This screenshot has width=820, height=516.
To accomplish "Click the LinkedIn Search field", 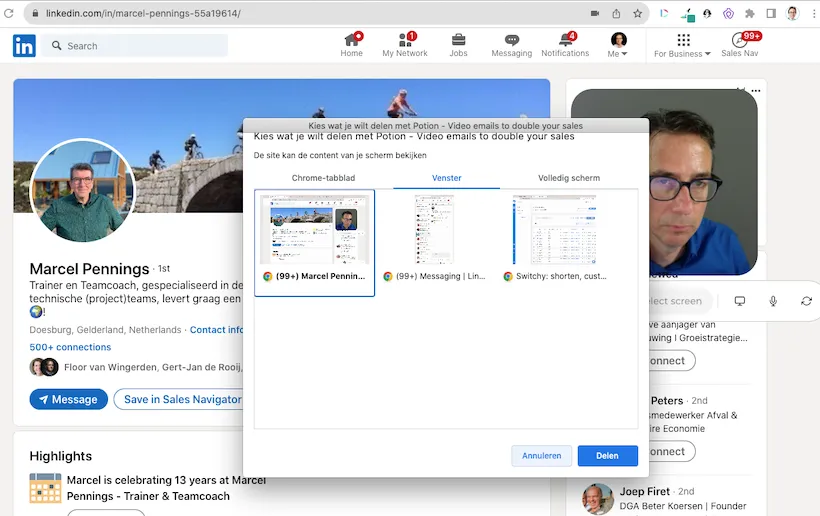I will (x=134, y=45).
